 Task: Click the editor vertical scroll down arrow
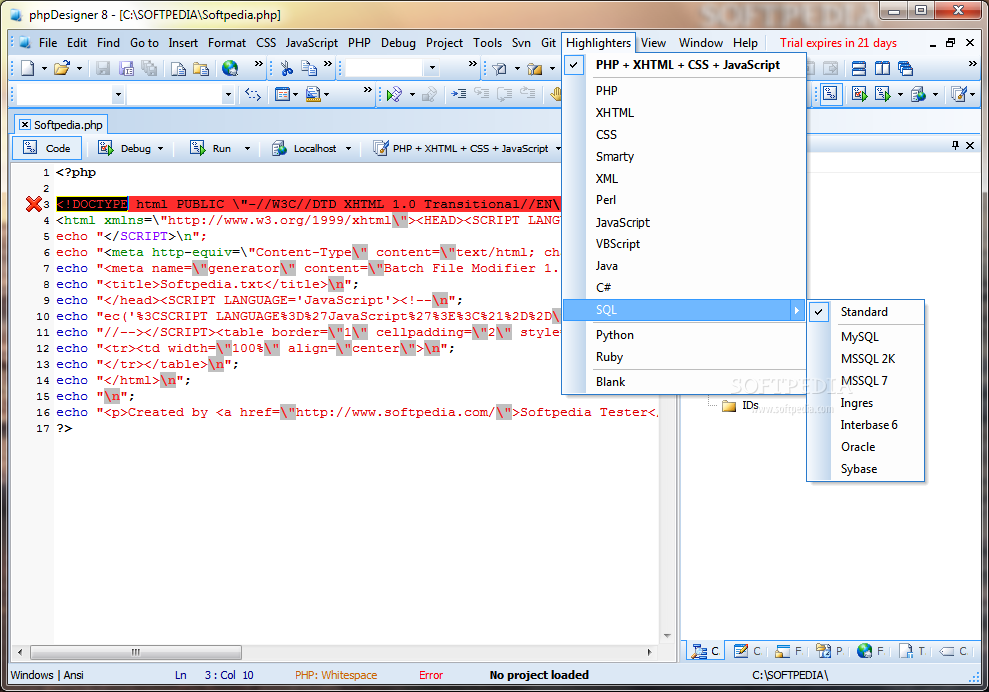point(667,636)
